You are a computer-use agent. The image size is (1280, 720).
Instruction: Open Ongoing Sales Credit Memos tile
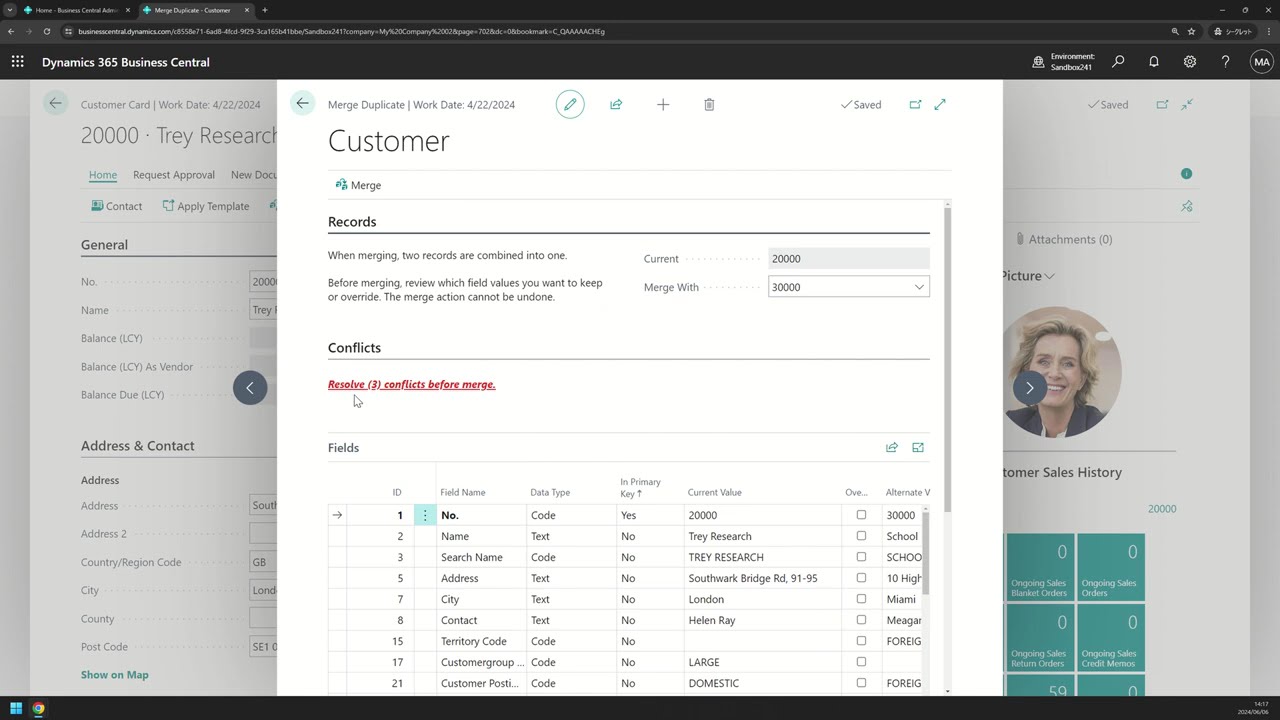[x=1110, y=638]
